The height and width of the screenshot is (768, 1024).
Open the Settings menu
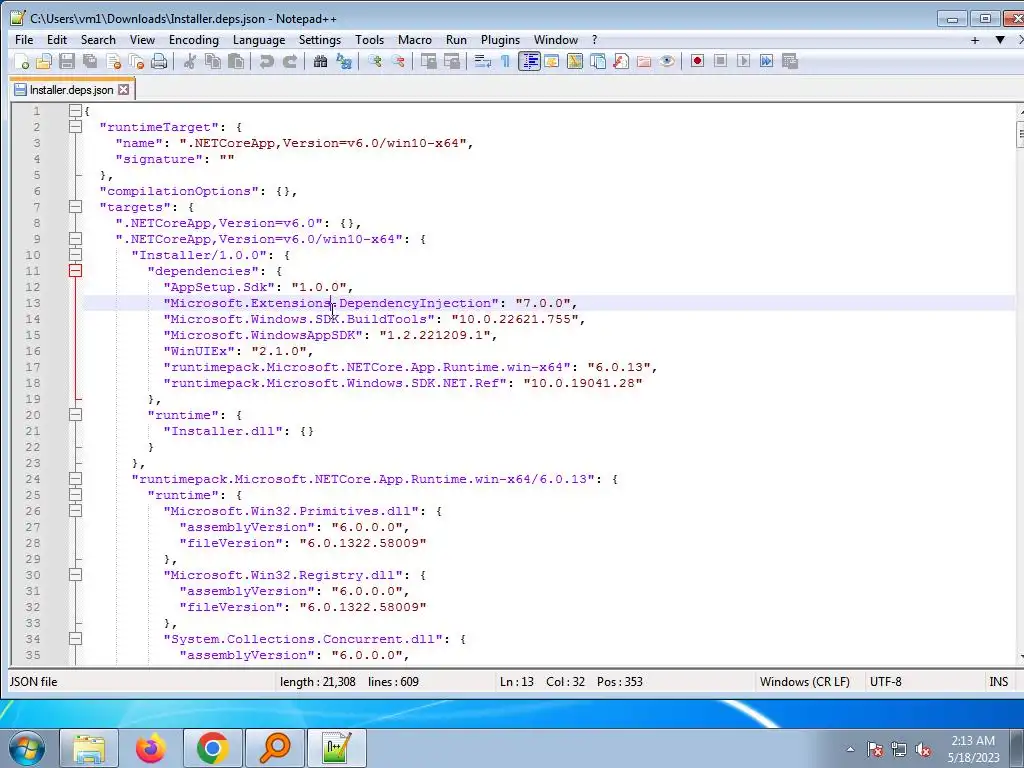(319, 40)
